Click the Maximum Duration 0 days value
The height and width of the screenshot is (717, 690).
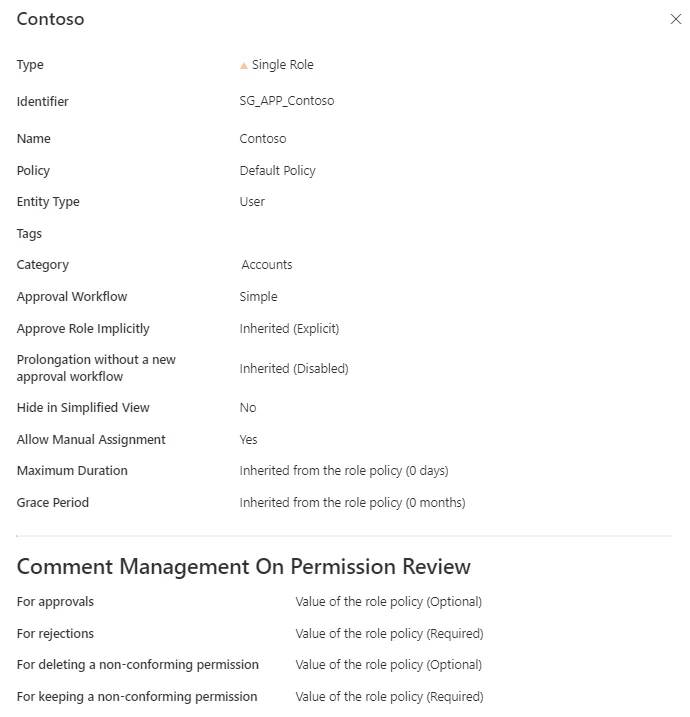click(344, 471)
